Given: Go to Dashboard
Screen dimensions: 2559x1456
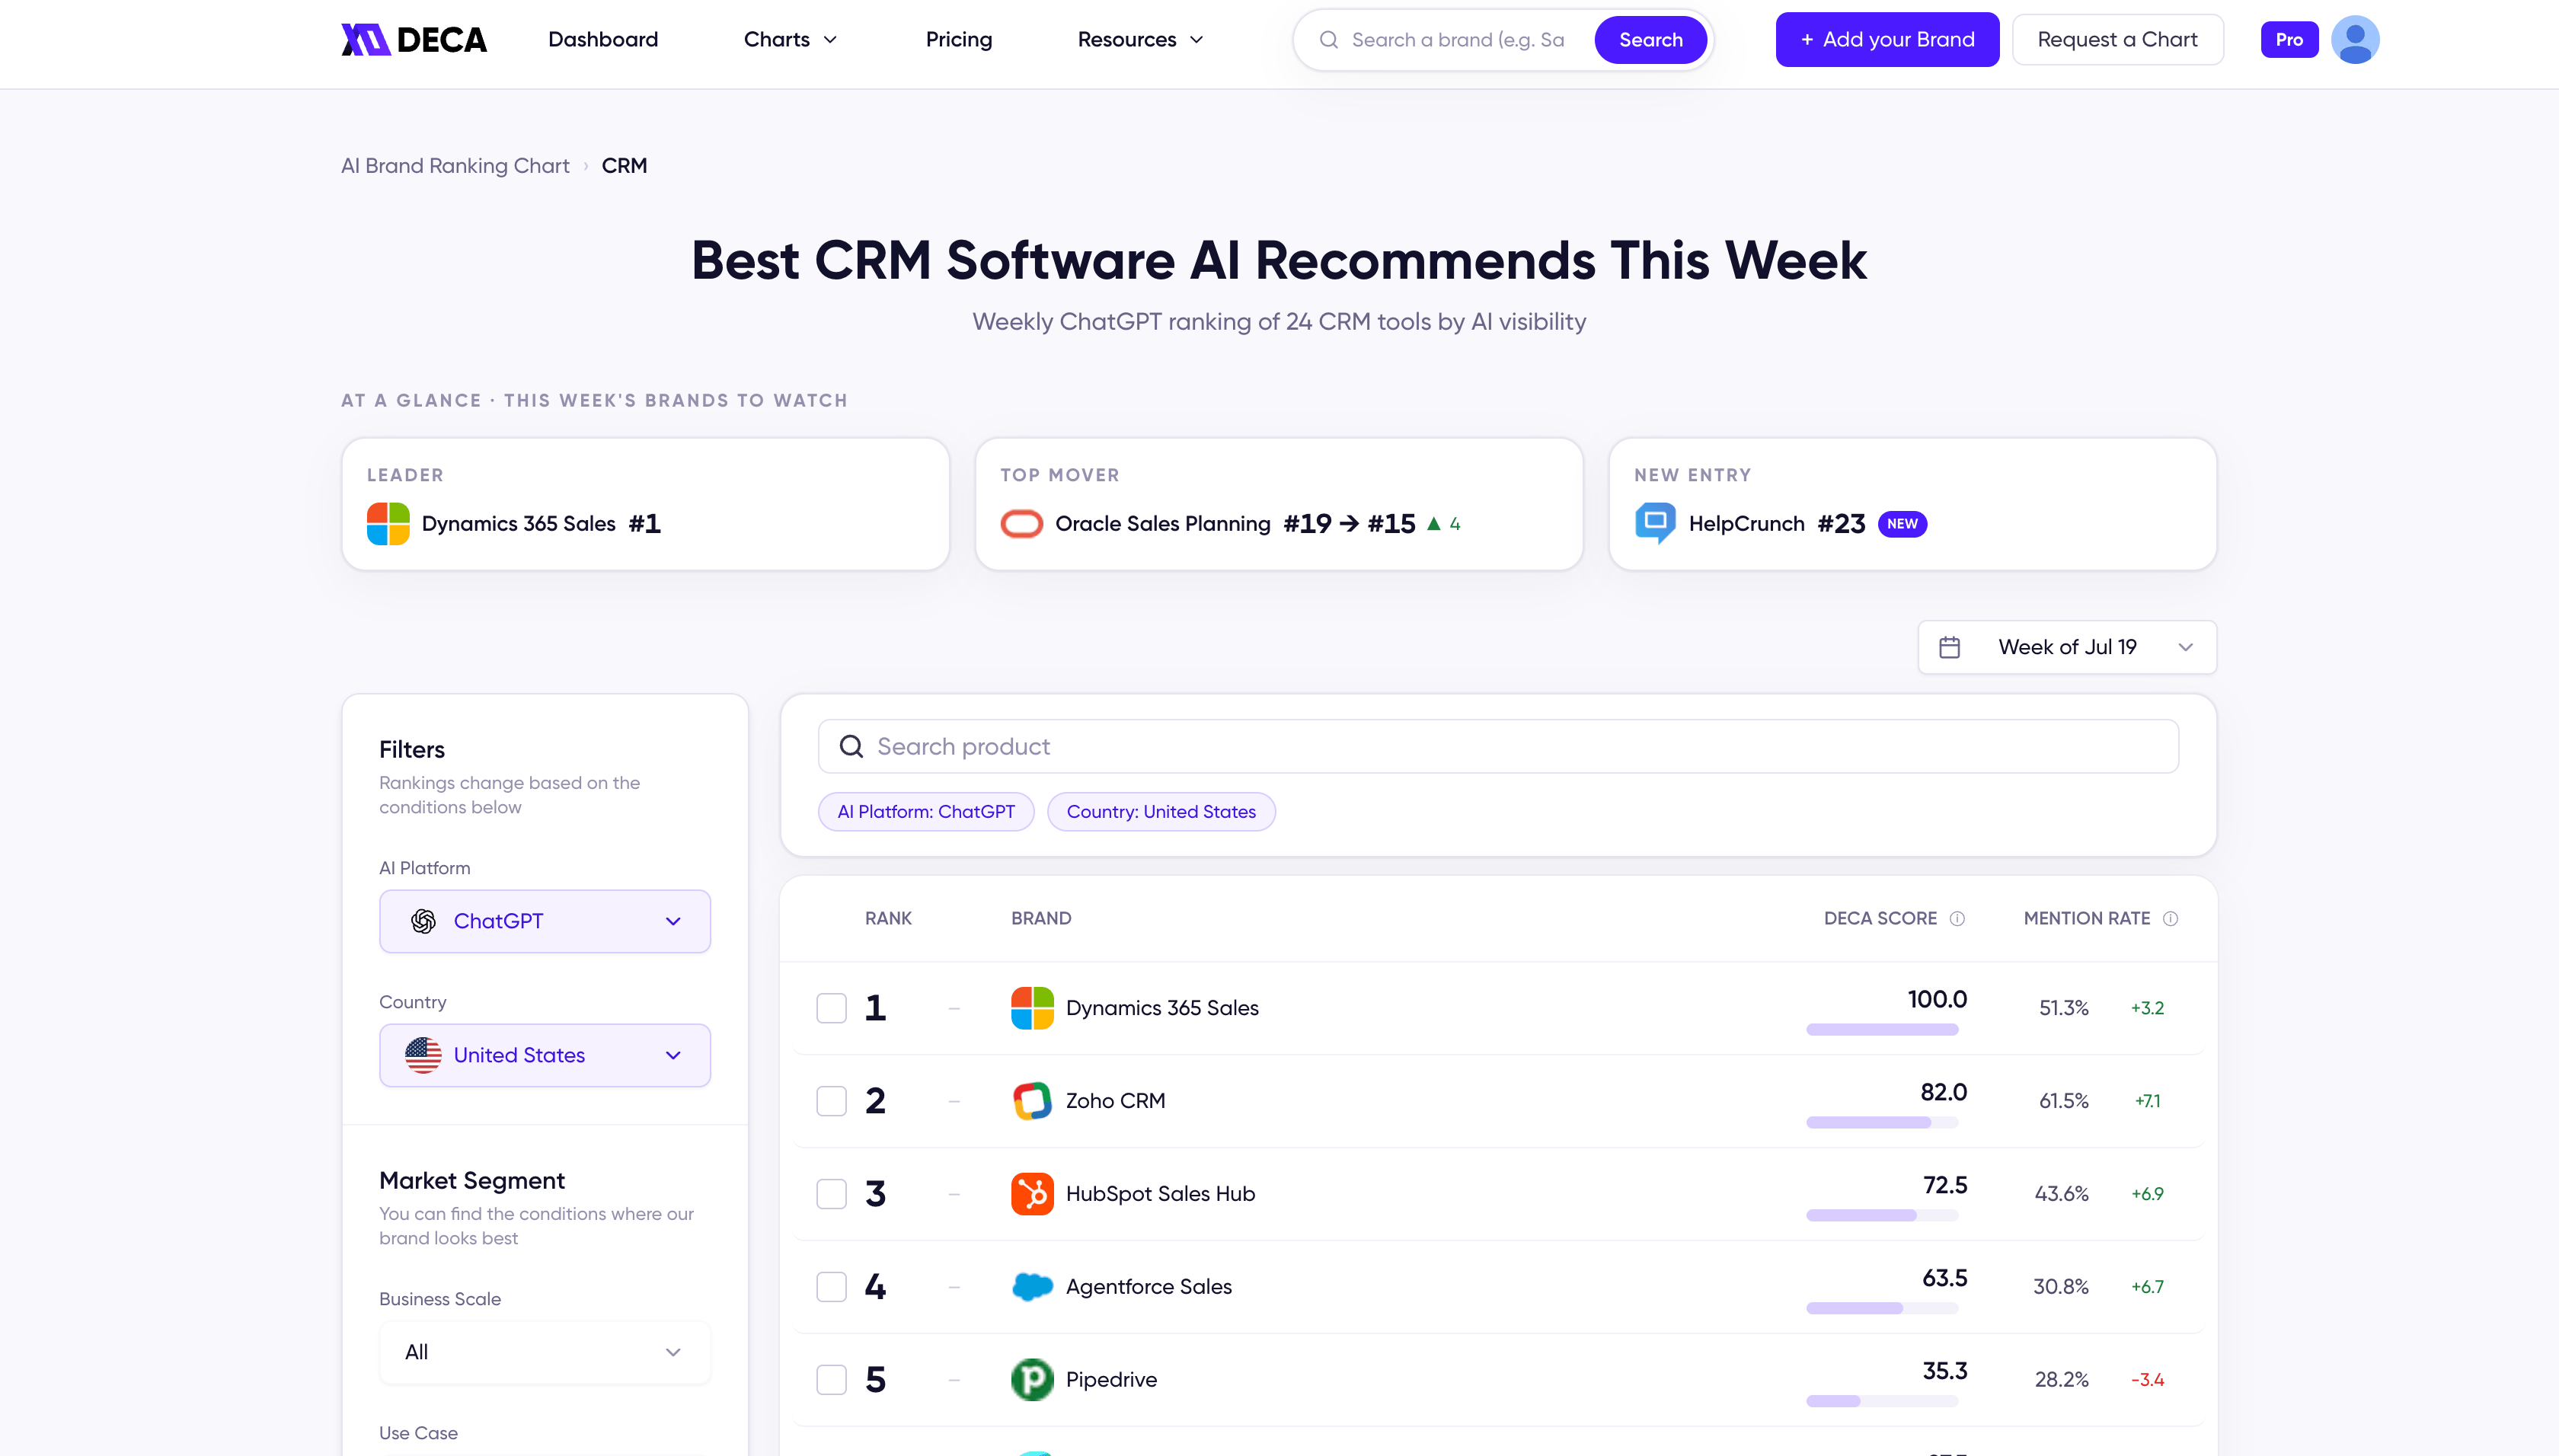Looking at the screenshot, I should click(x=603, y=40).
